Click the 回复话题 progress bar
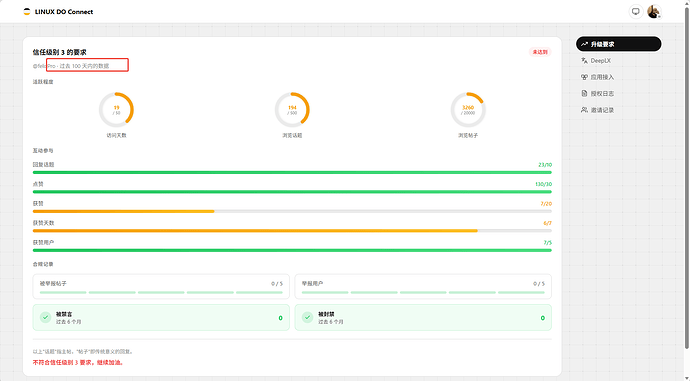Viewport: 690px width, 381px height. point(292,172)
